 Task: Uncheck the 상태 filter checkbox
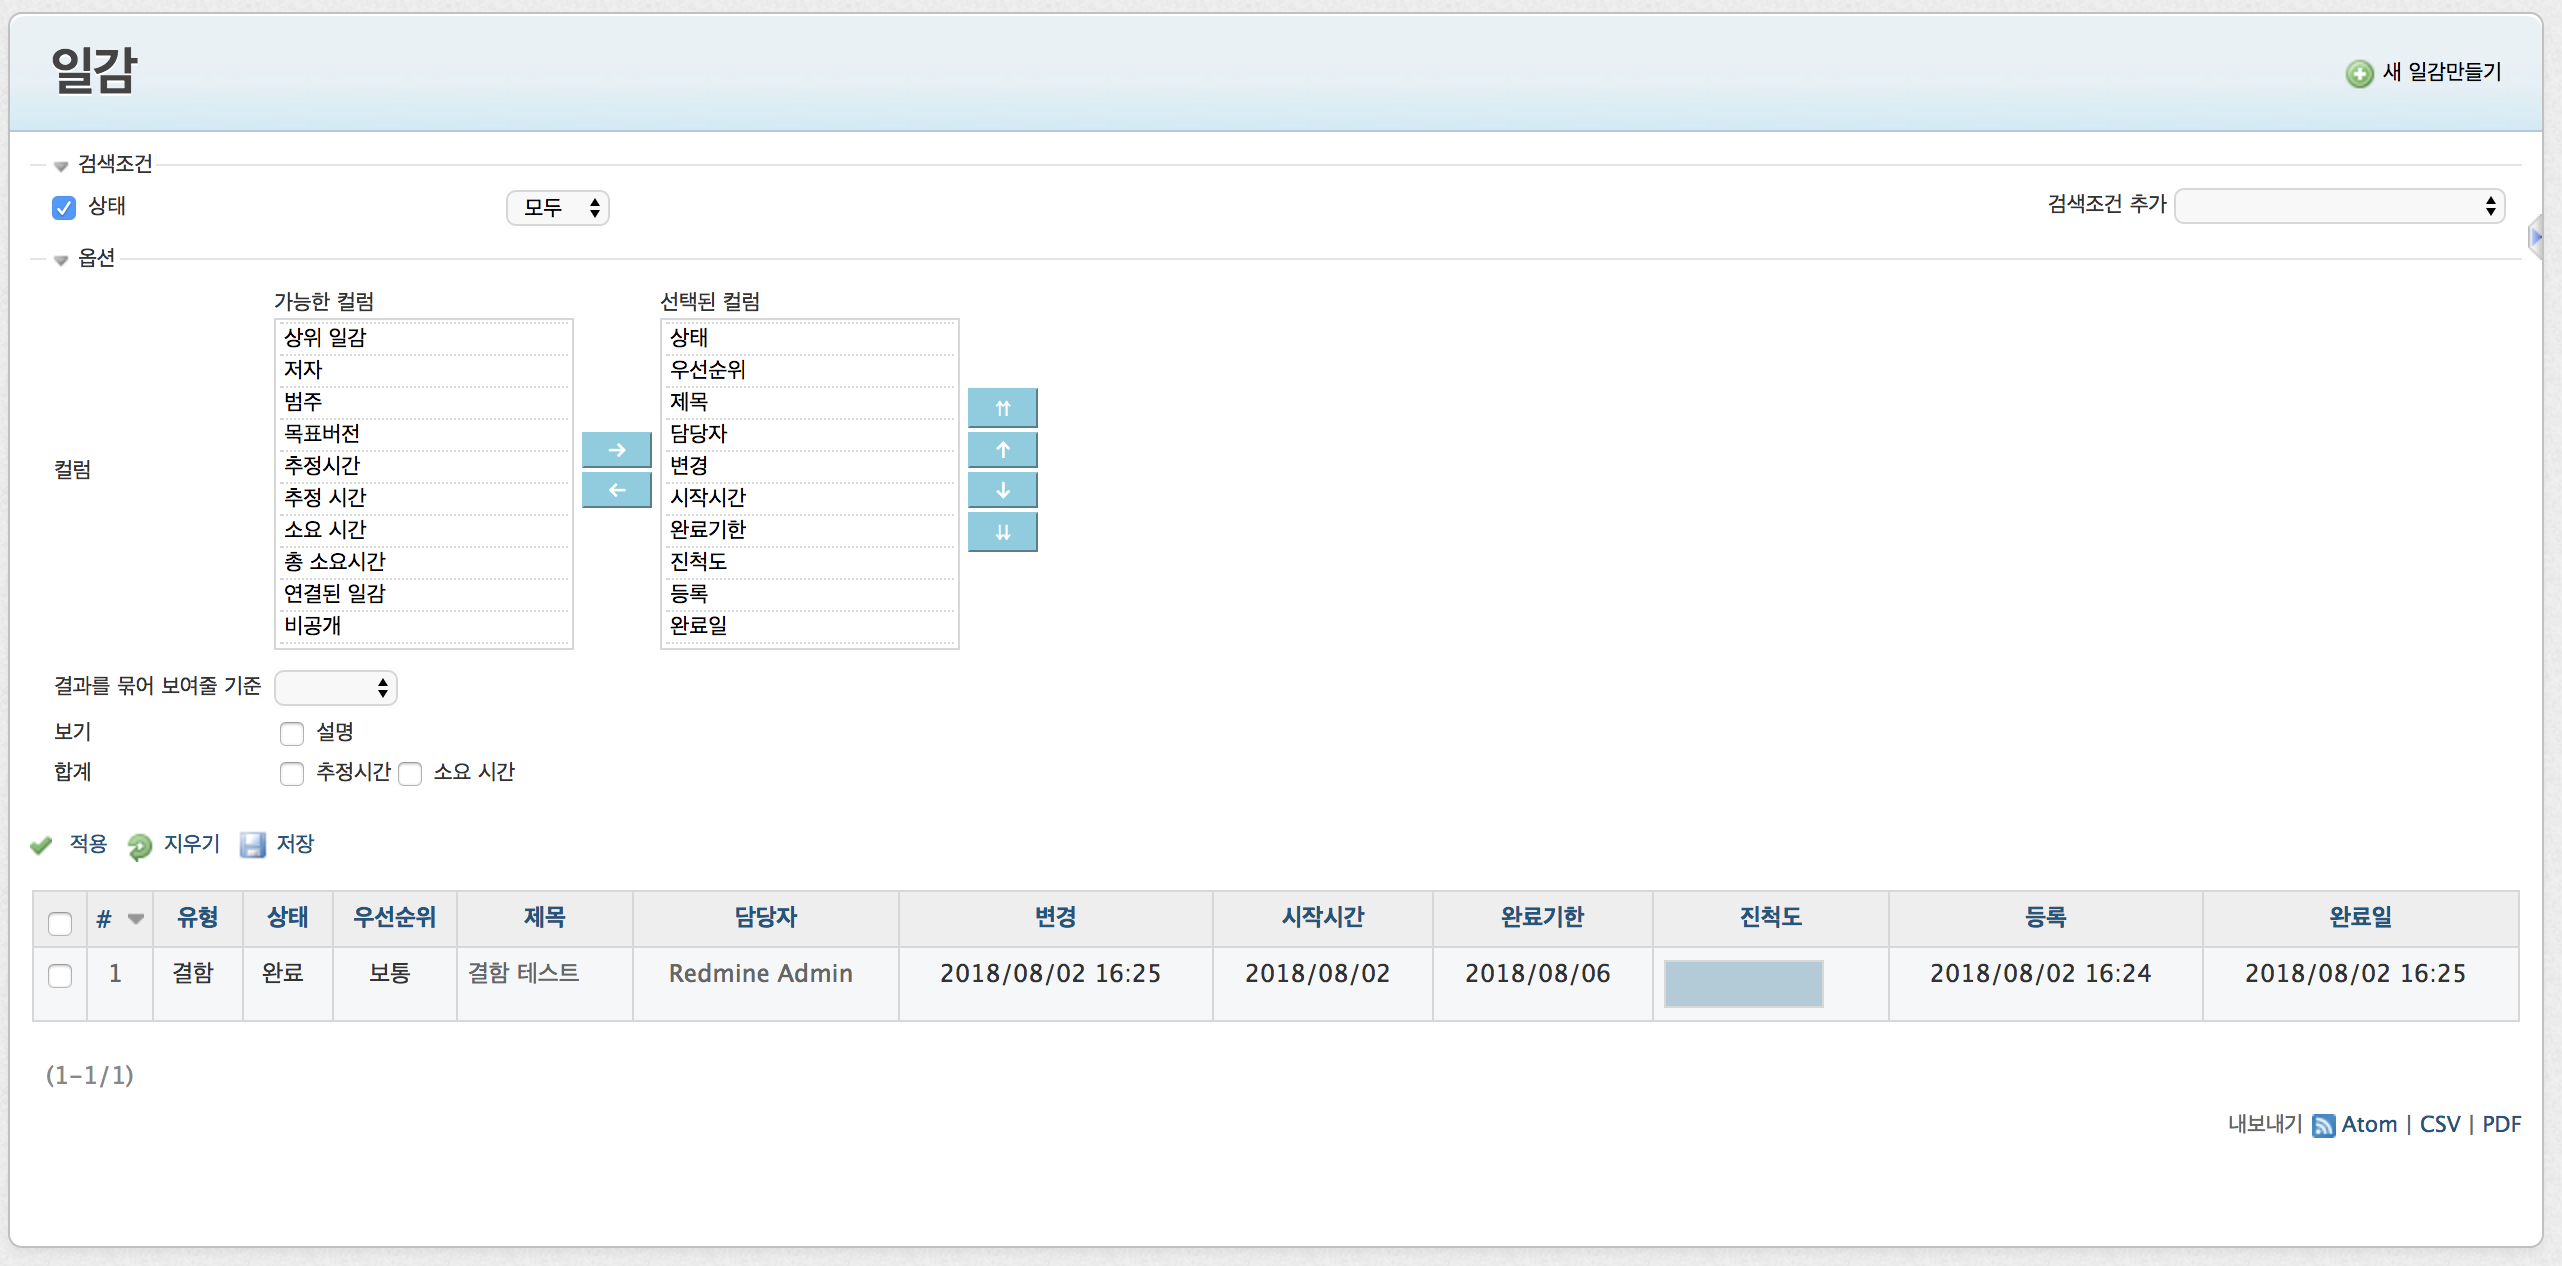[64, 207]
